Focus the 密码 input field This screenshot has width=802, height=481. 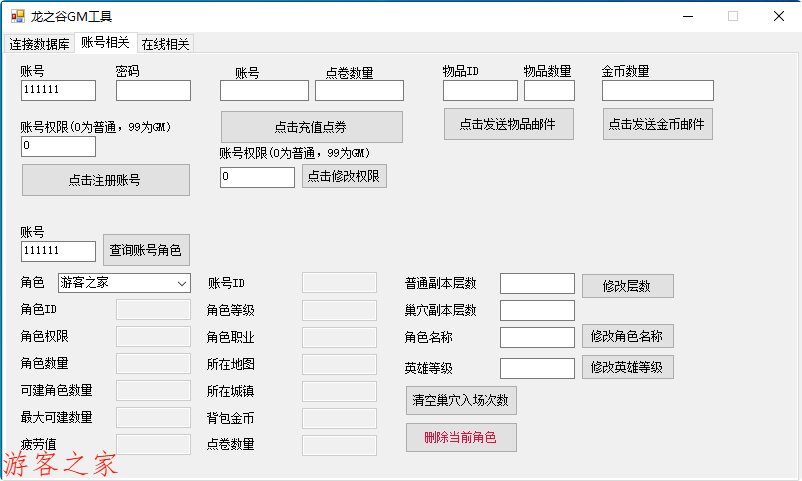click(153, 91)
